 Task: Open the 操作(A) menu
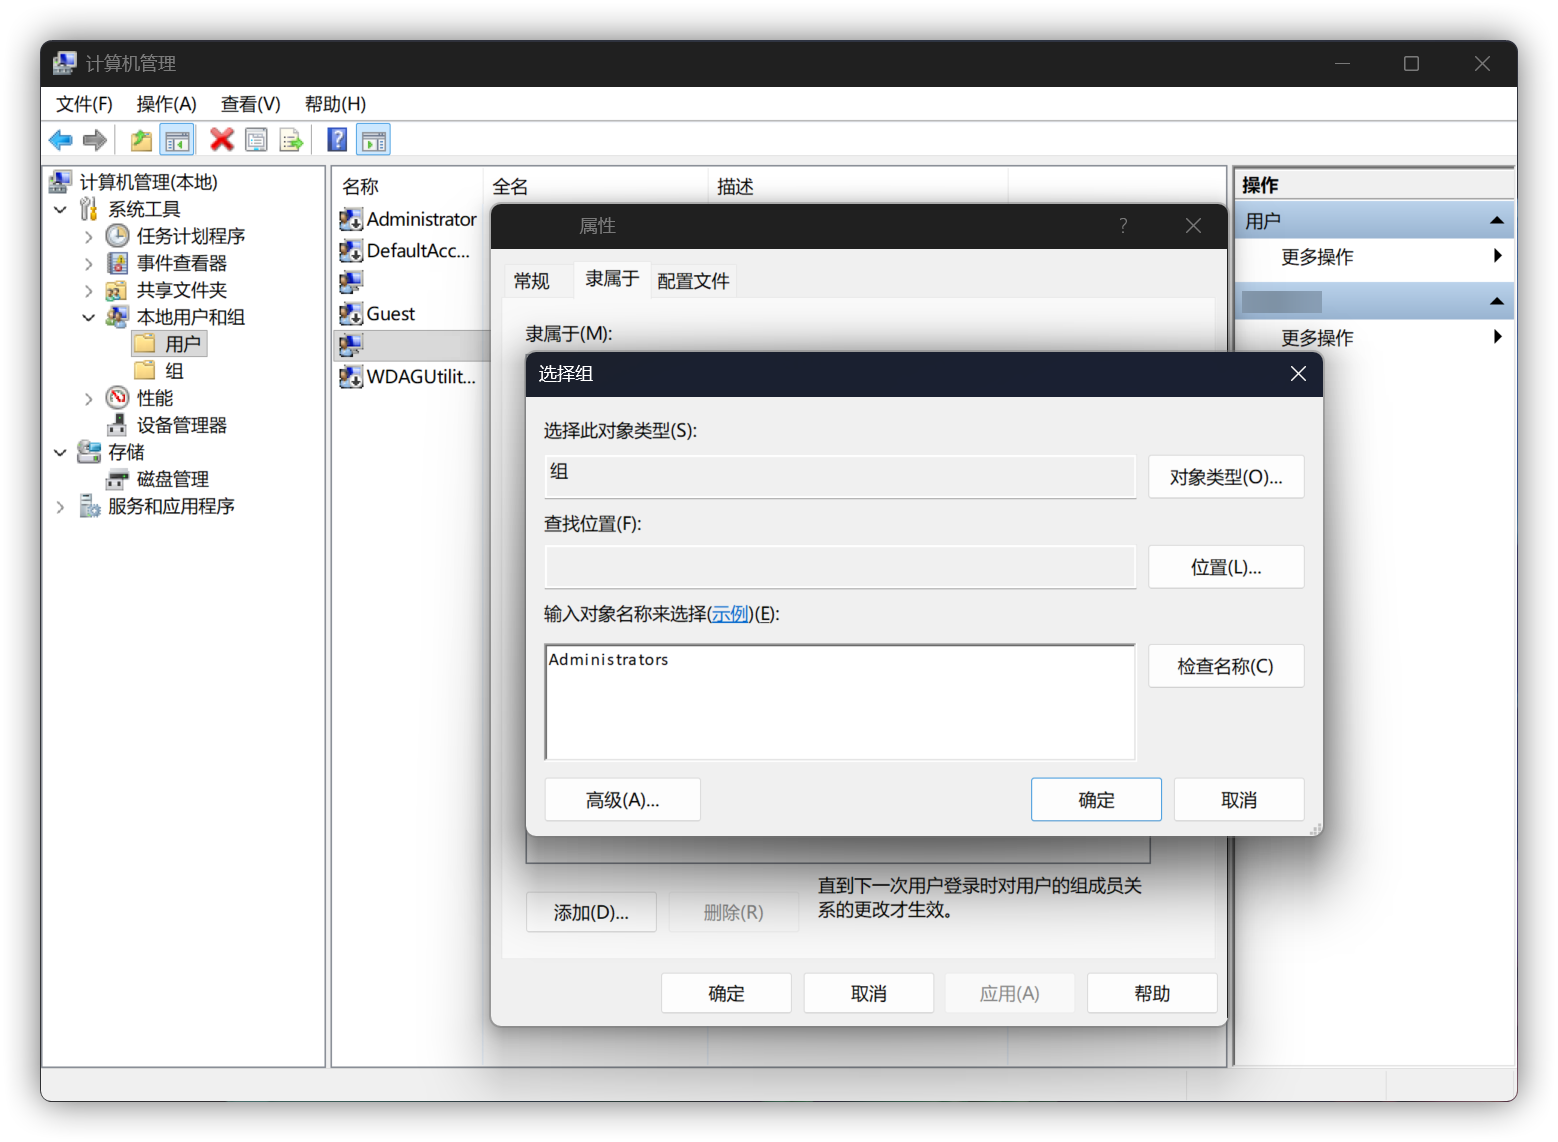[166, 104]
